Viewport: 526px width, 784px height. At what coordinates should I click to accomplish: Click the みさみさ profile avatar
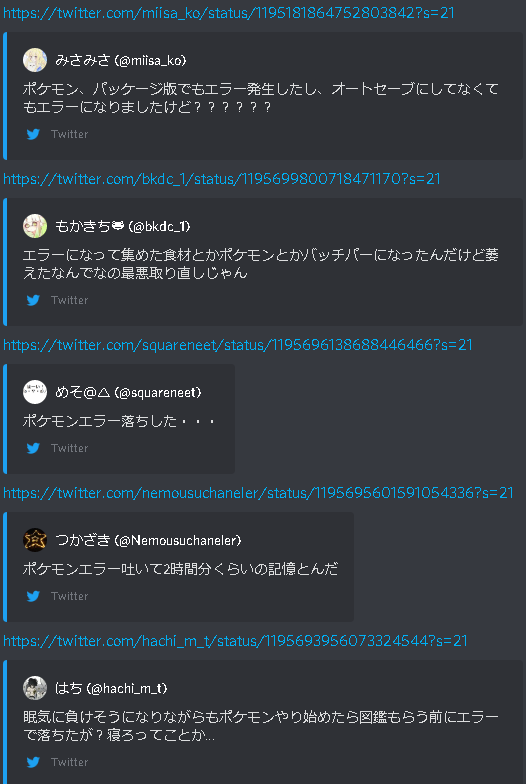pyautogui.click(x=35, y=60)
